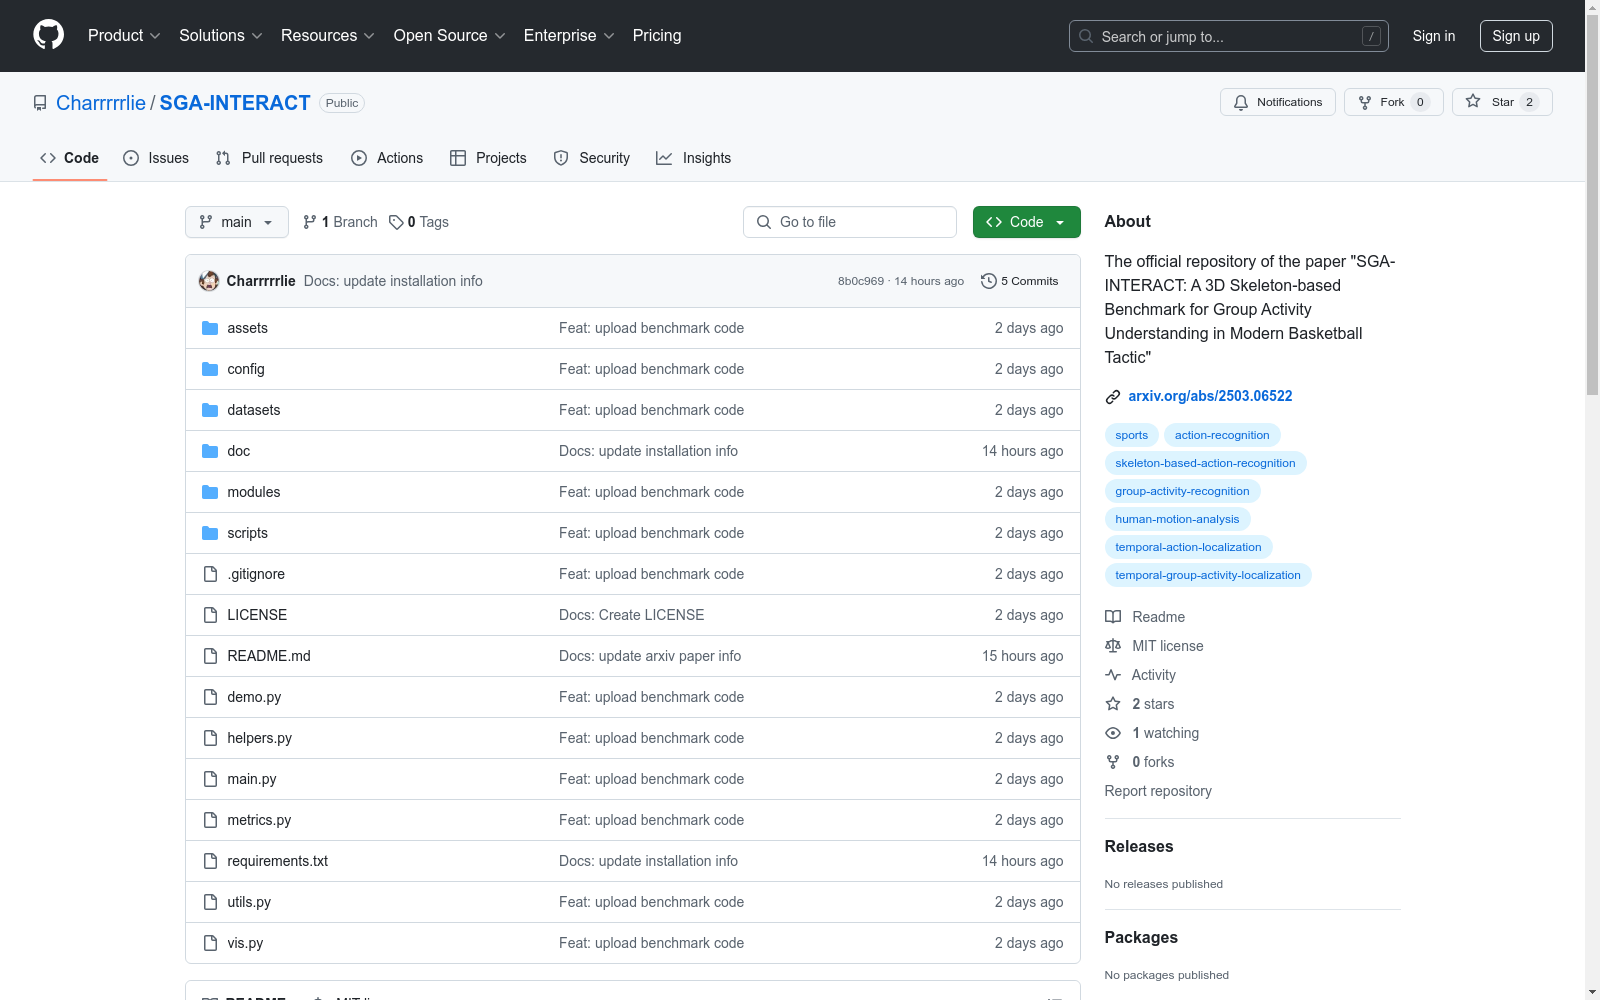
Task: Click the Fork repository icon
Action: [x=1365, y=102]
